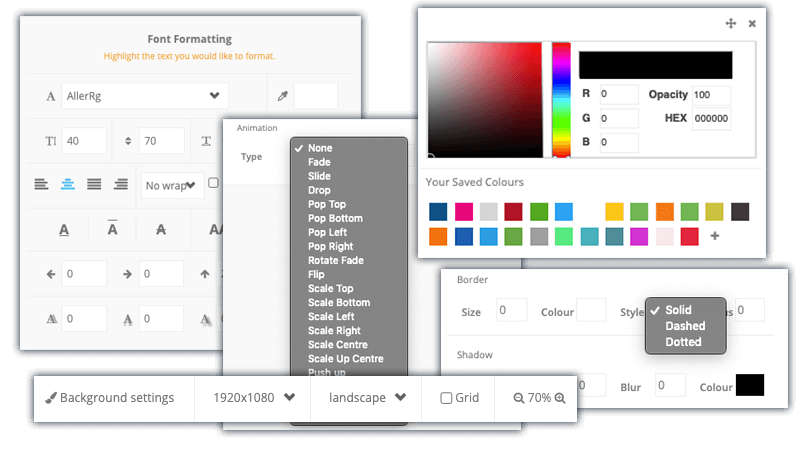The width and height of the screenshot is (800, 450).
Task: Close the colour picker panel
Action: (x=752, y=23)
